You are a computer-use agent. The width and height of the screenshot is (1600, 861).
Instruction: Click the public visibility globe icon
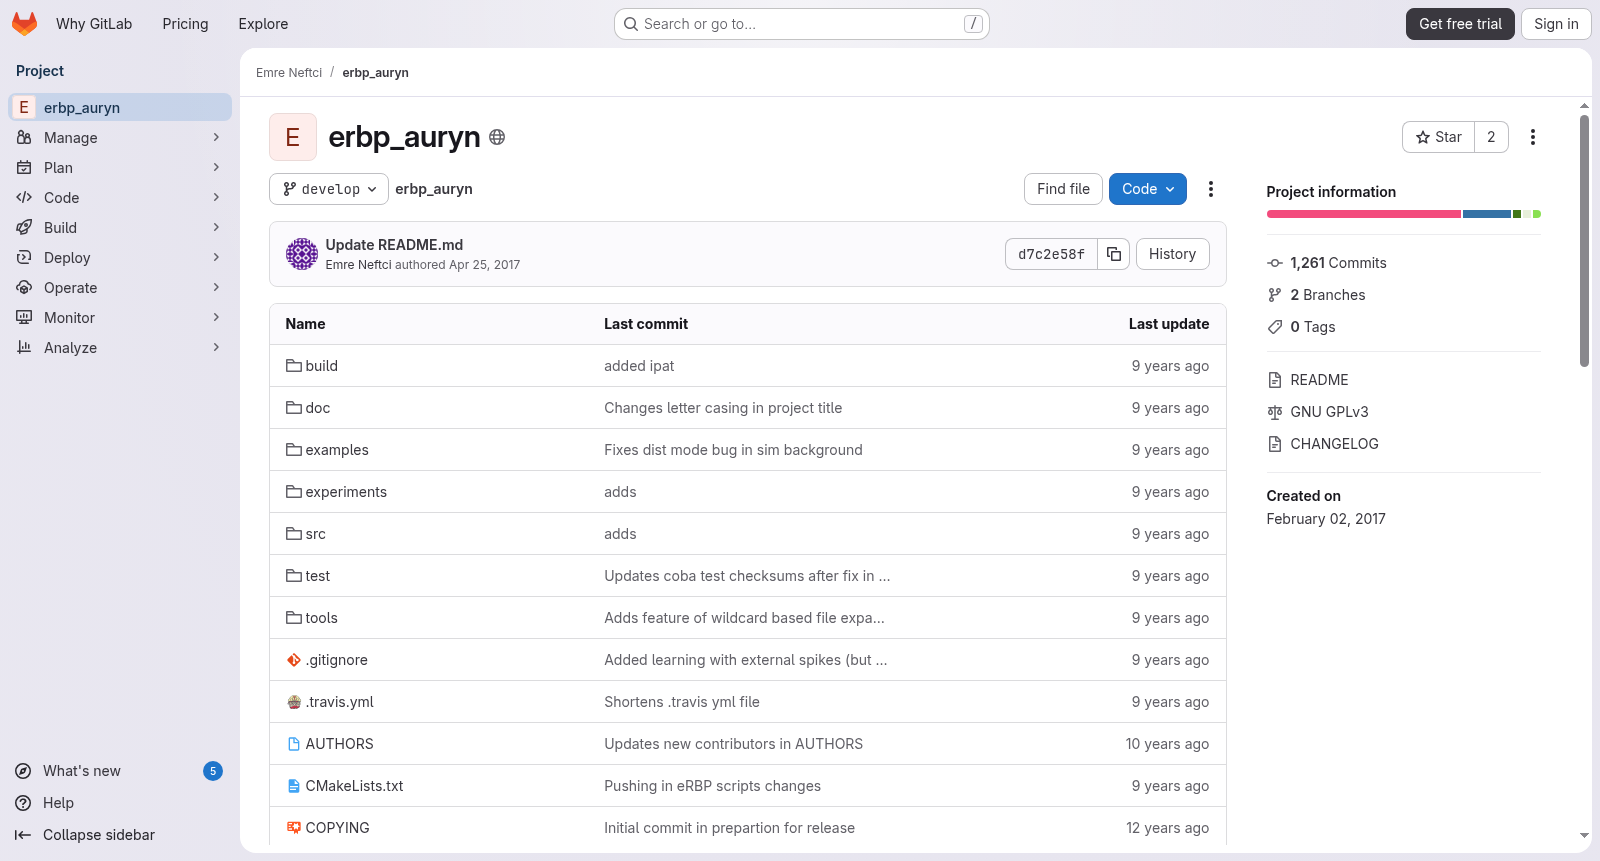[x=497, y=137]
